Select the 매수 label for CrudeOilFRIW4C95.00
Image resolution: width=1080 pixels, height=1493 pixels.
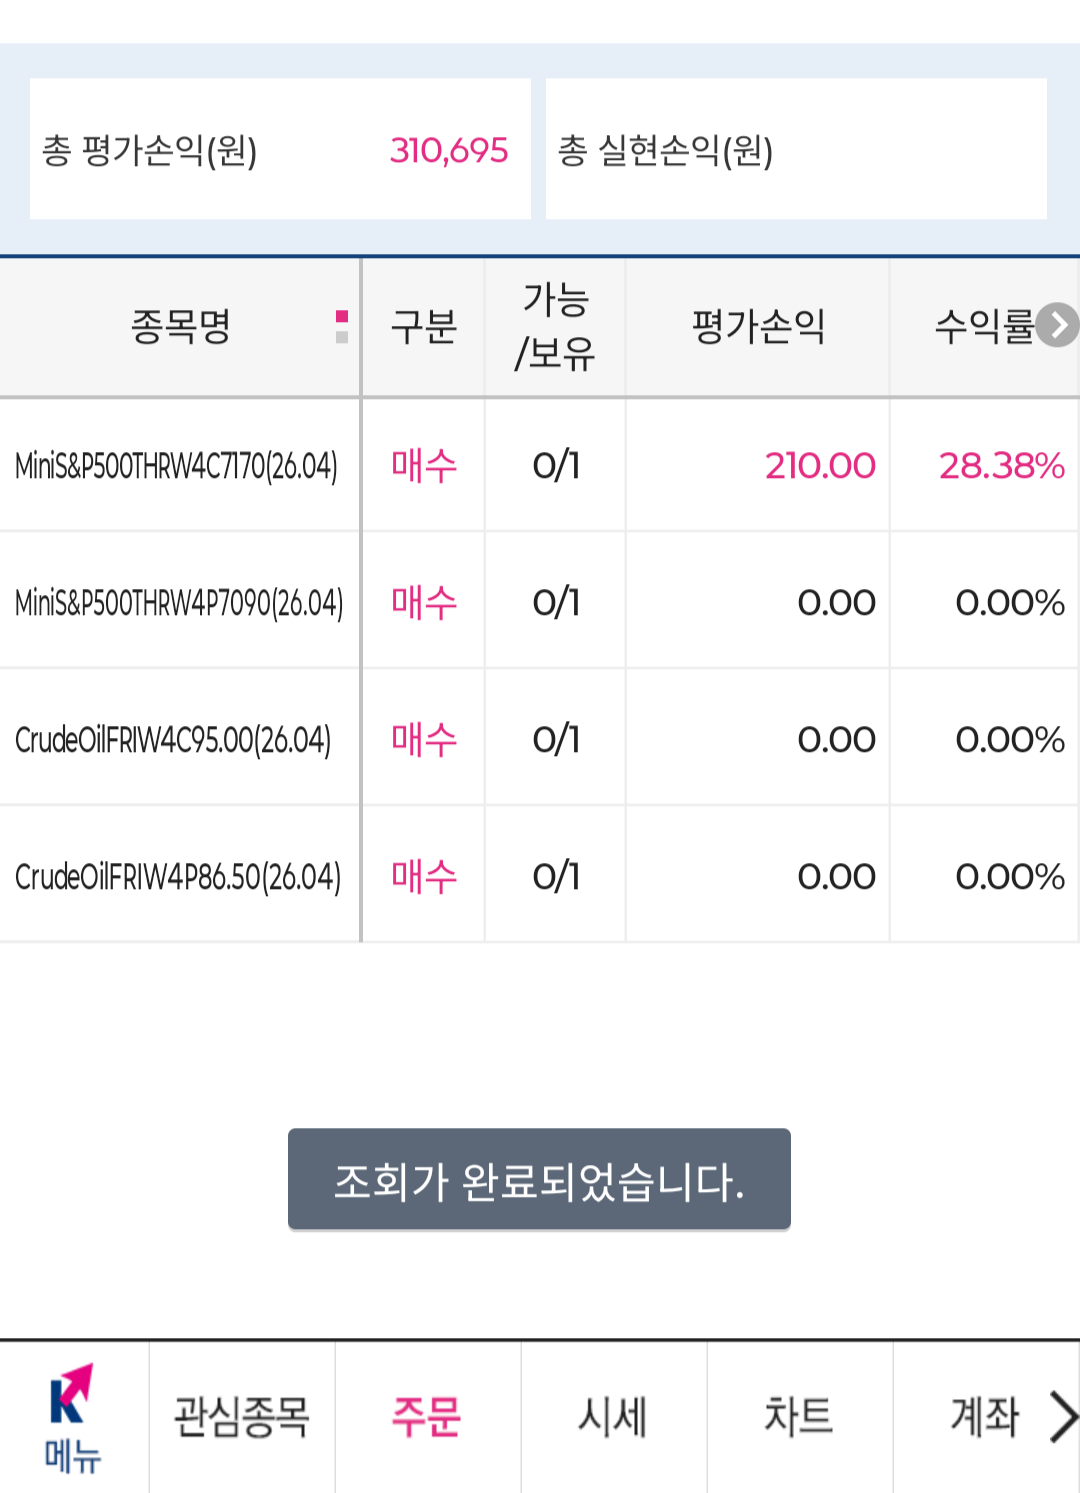pyautogui.click(x=423, y=738)
